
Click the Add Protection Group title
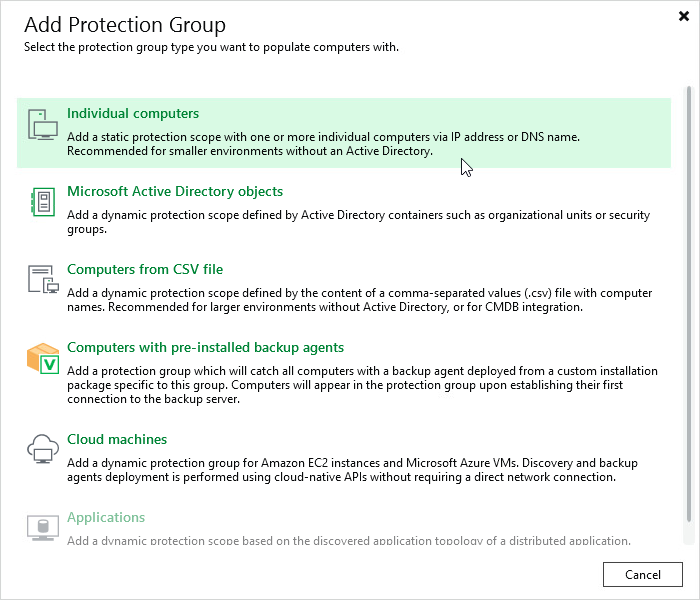tap(125, 25)
